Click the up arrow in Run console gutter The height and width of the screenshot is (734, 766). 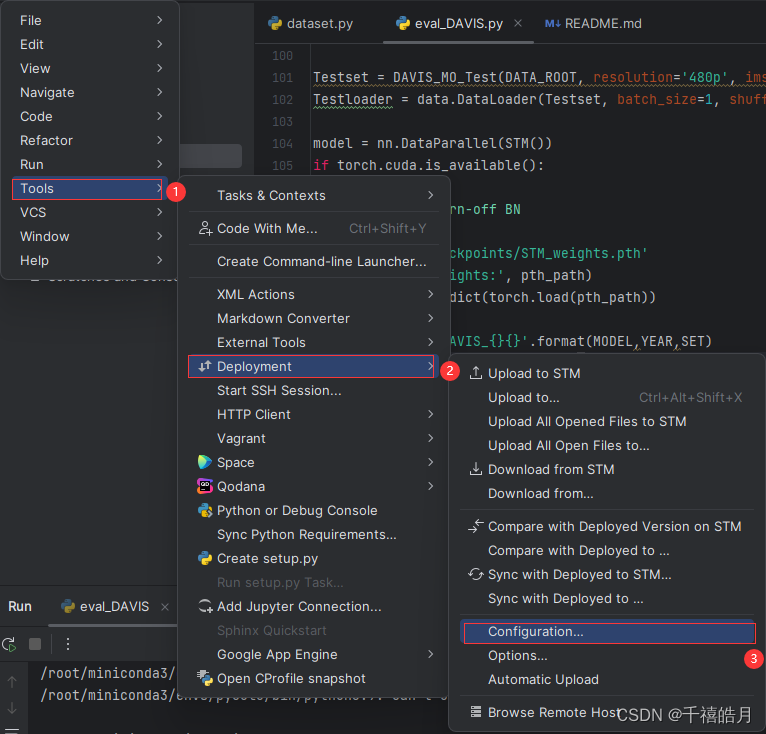(12, 682)
